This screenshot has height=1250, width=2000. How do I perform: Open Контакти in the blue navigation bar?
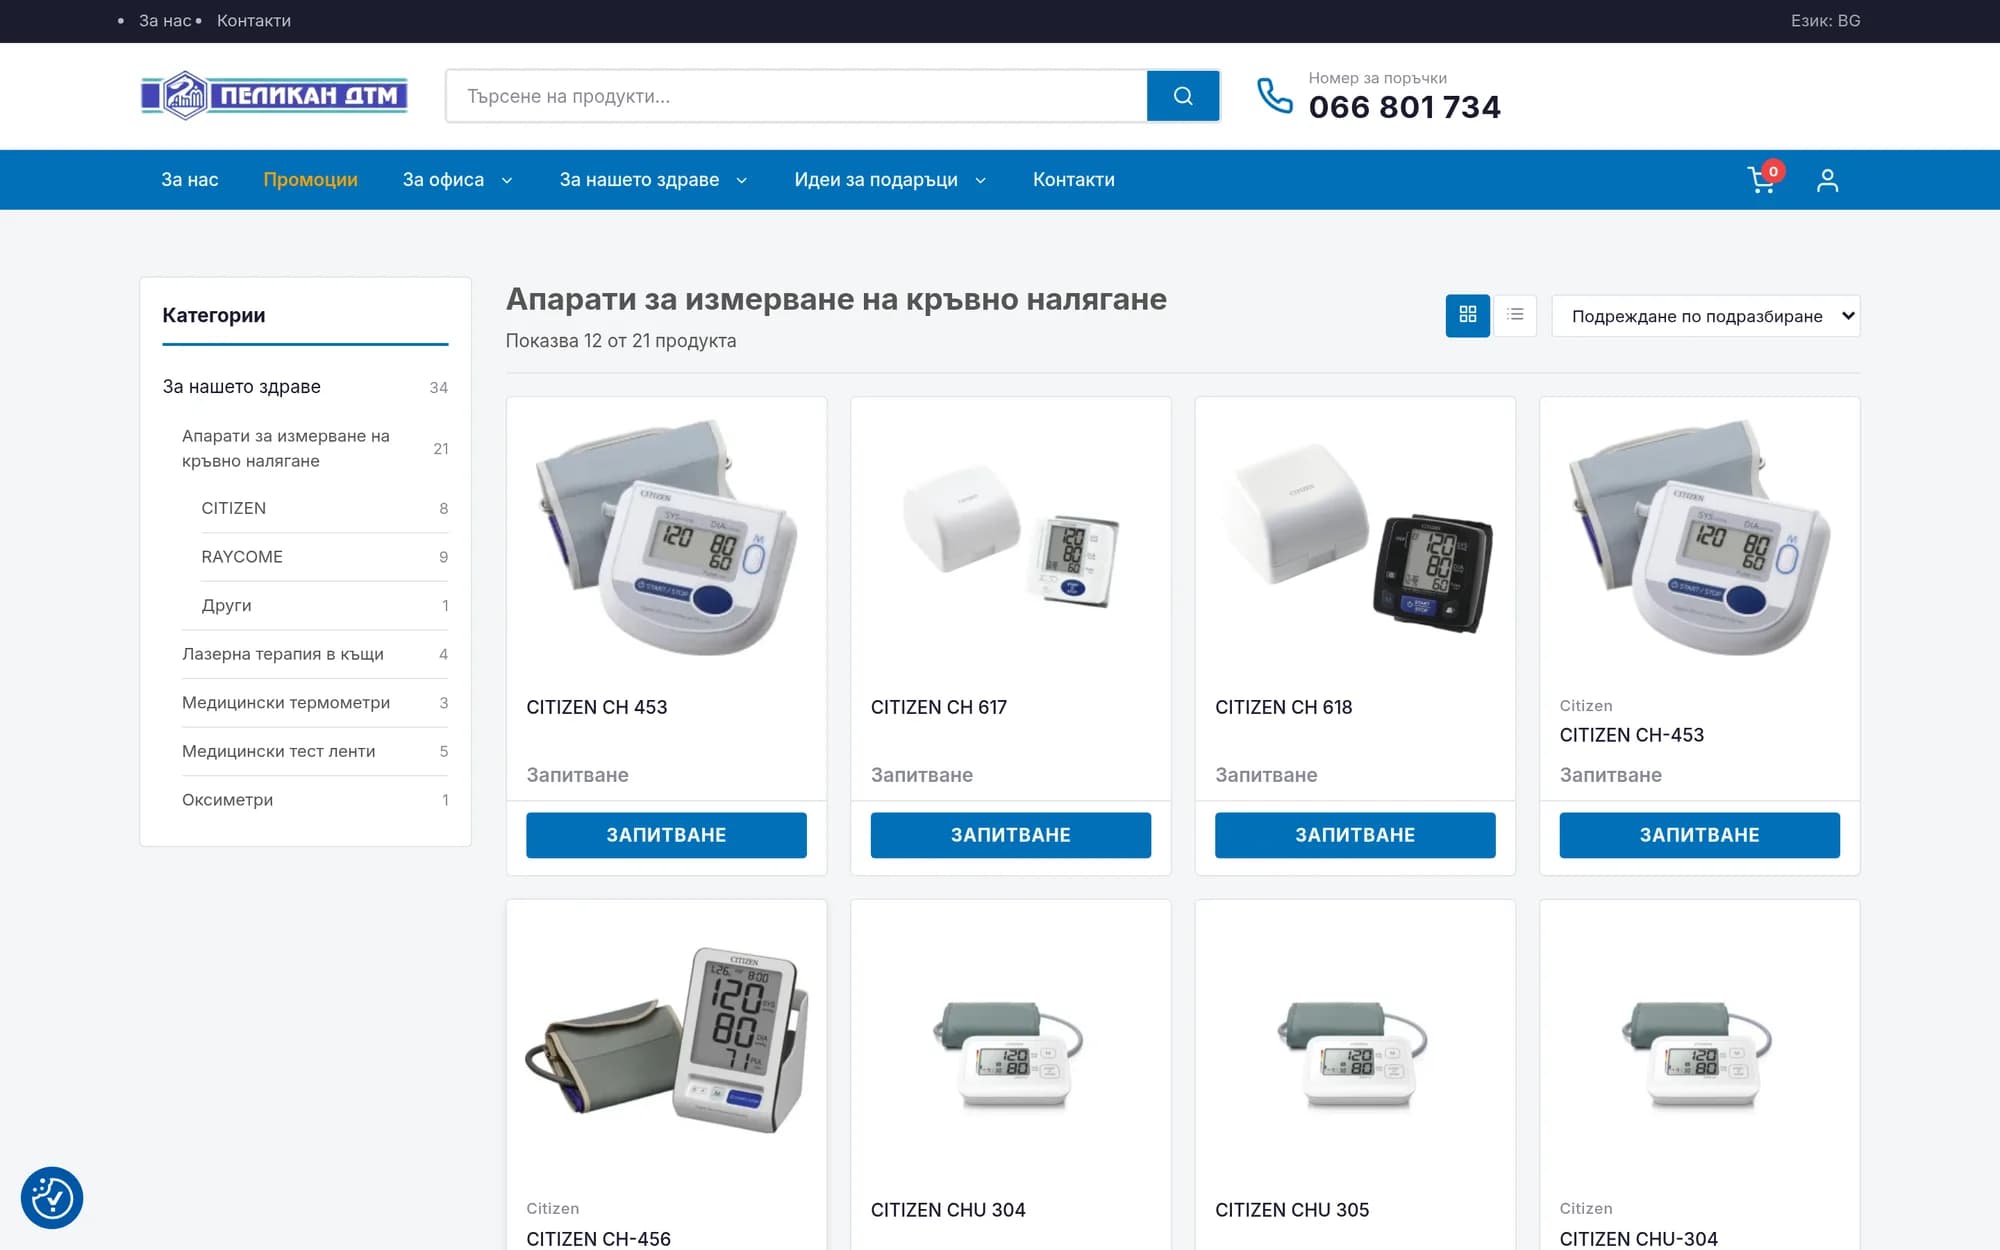[x=1073, y=180]
